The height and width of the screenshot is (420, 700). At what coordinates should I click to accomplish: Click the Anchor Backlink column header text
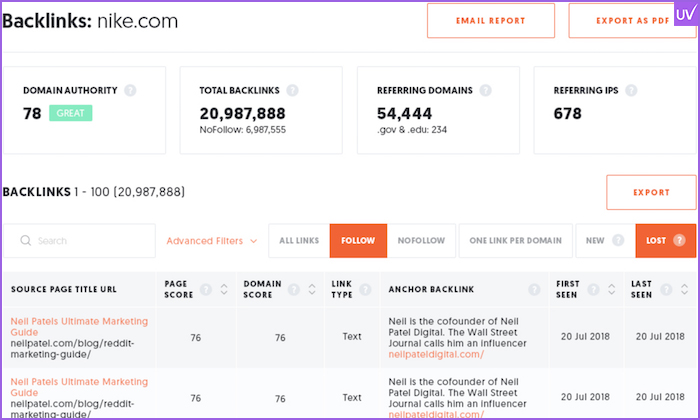pyautogui.click(x=431, y=289)
